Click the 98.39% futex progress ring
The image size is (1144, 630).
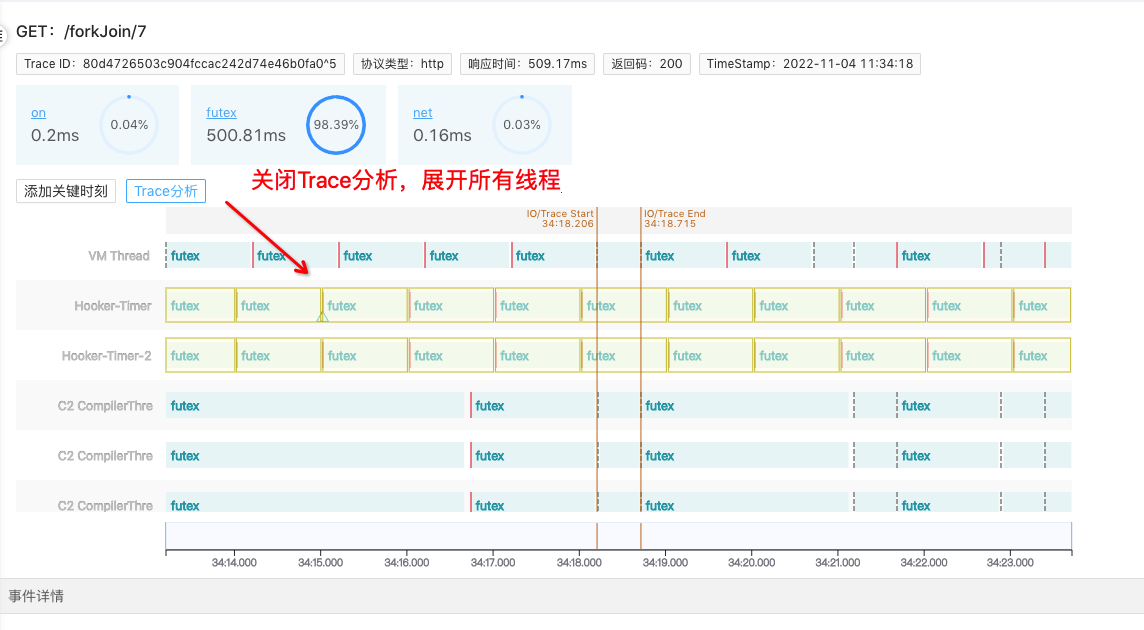335,126
